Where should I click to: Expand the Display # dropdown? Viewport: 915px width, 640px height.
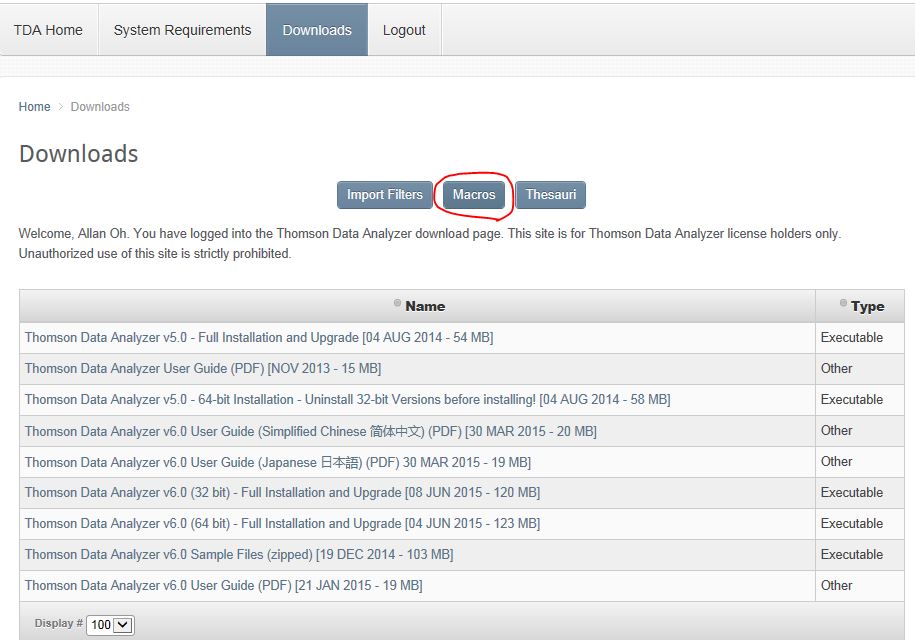click(110, 625)
